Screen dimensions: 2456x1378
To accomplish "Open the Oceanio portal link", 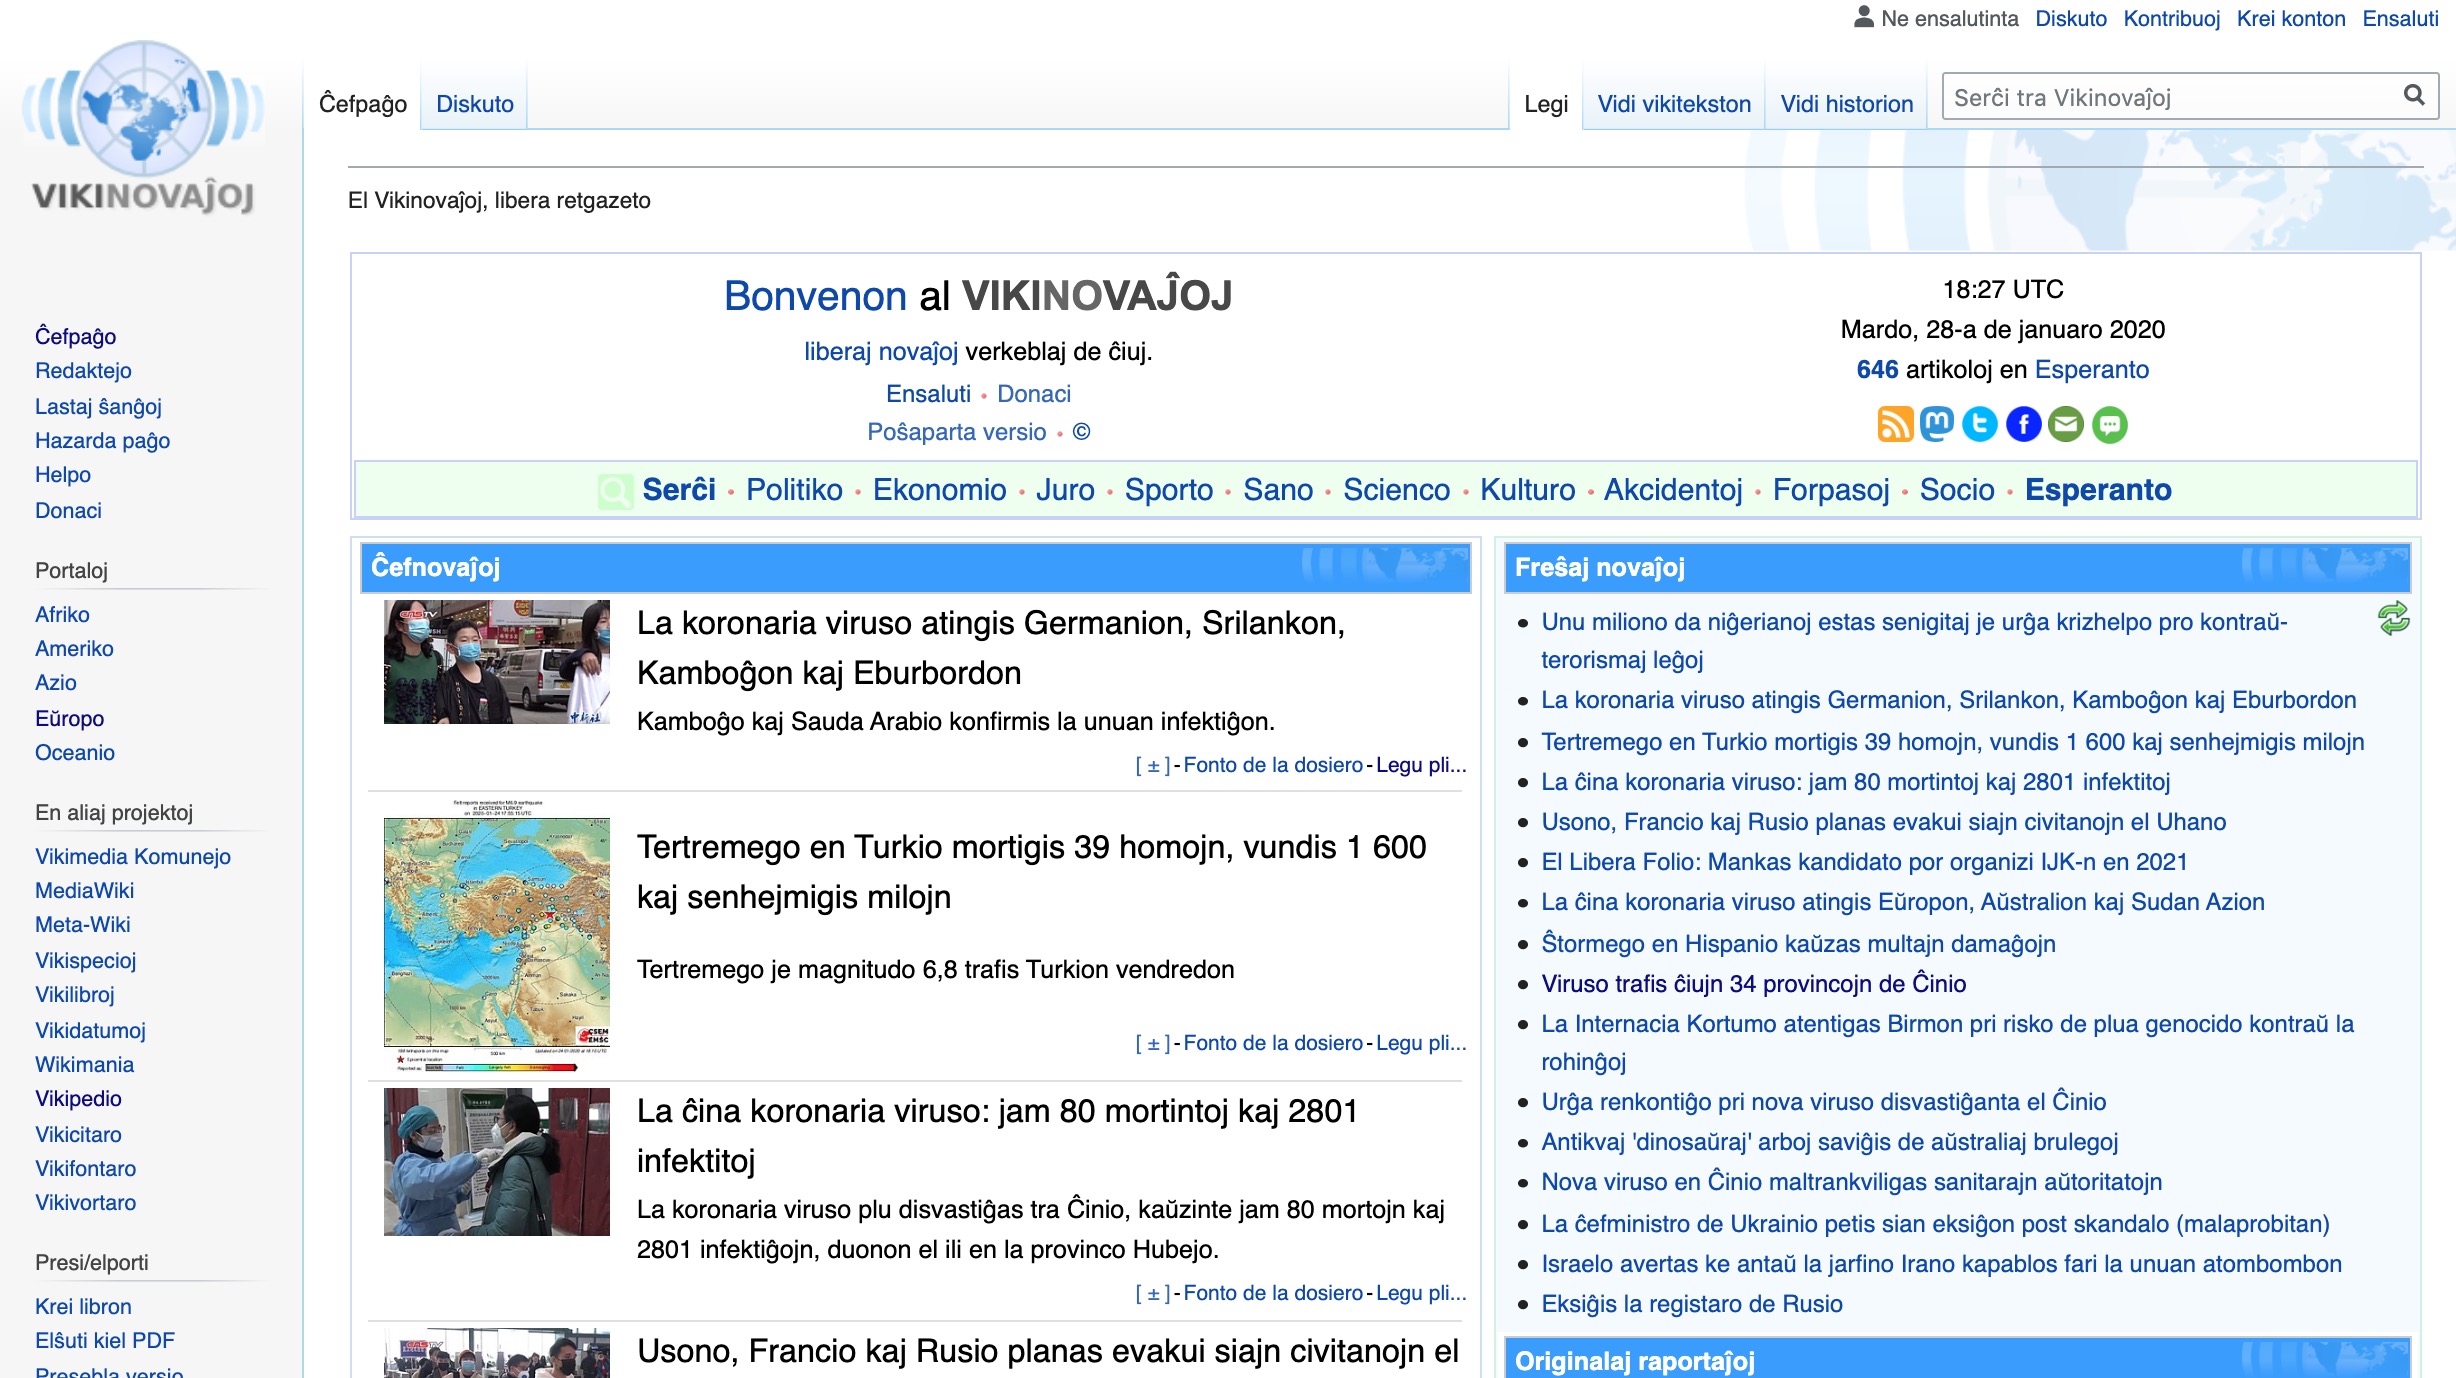I will [x=75, y=752].
